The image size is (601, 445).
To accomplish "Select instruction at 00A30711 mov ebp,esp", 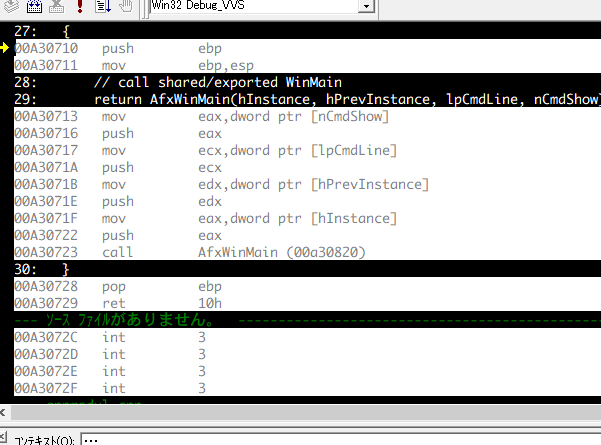I will [x=307, y=65].
